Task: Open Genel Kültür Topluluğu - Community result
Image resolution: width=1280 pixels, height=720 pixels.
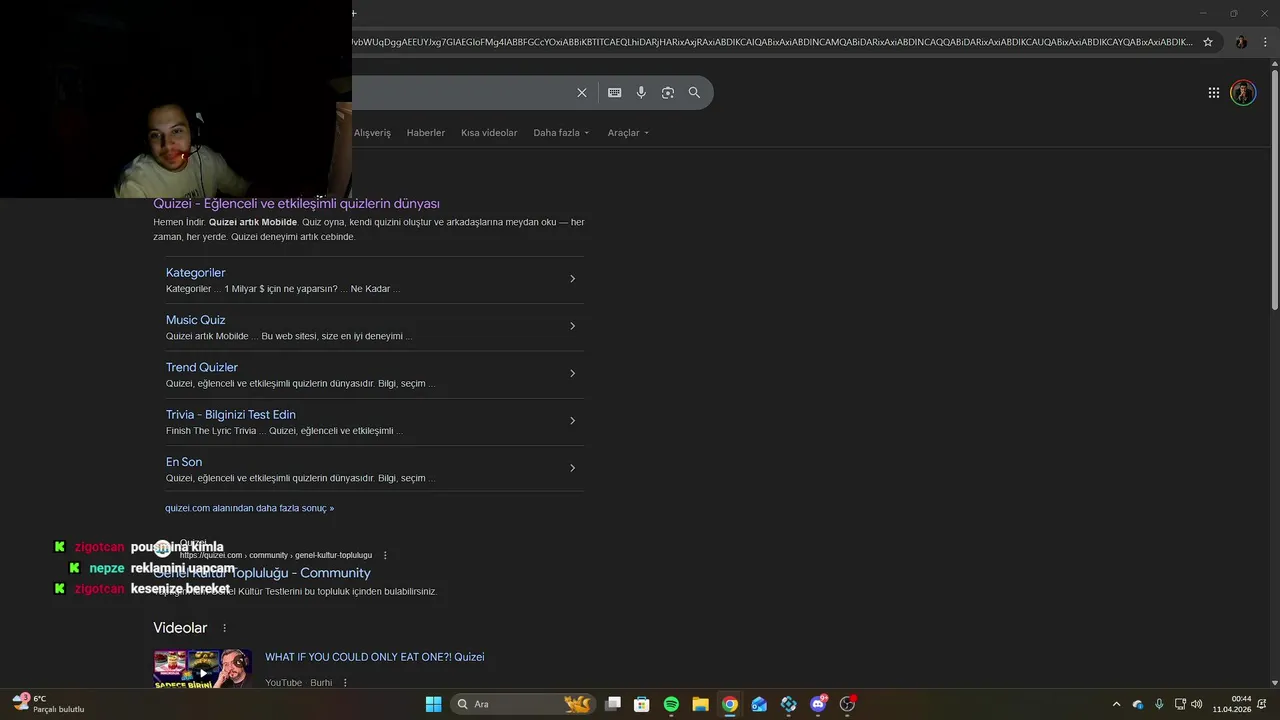Action: (x=262, y=573)
